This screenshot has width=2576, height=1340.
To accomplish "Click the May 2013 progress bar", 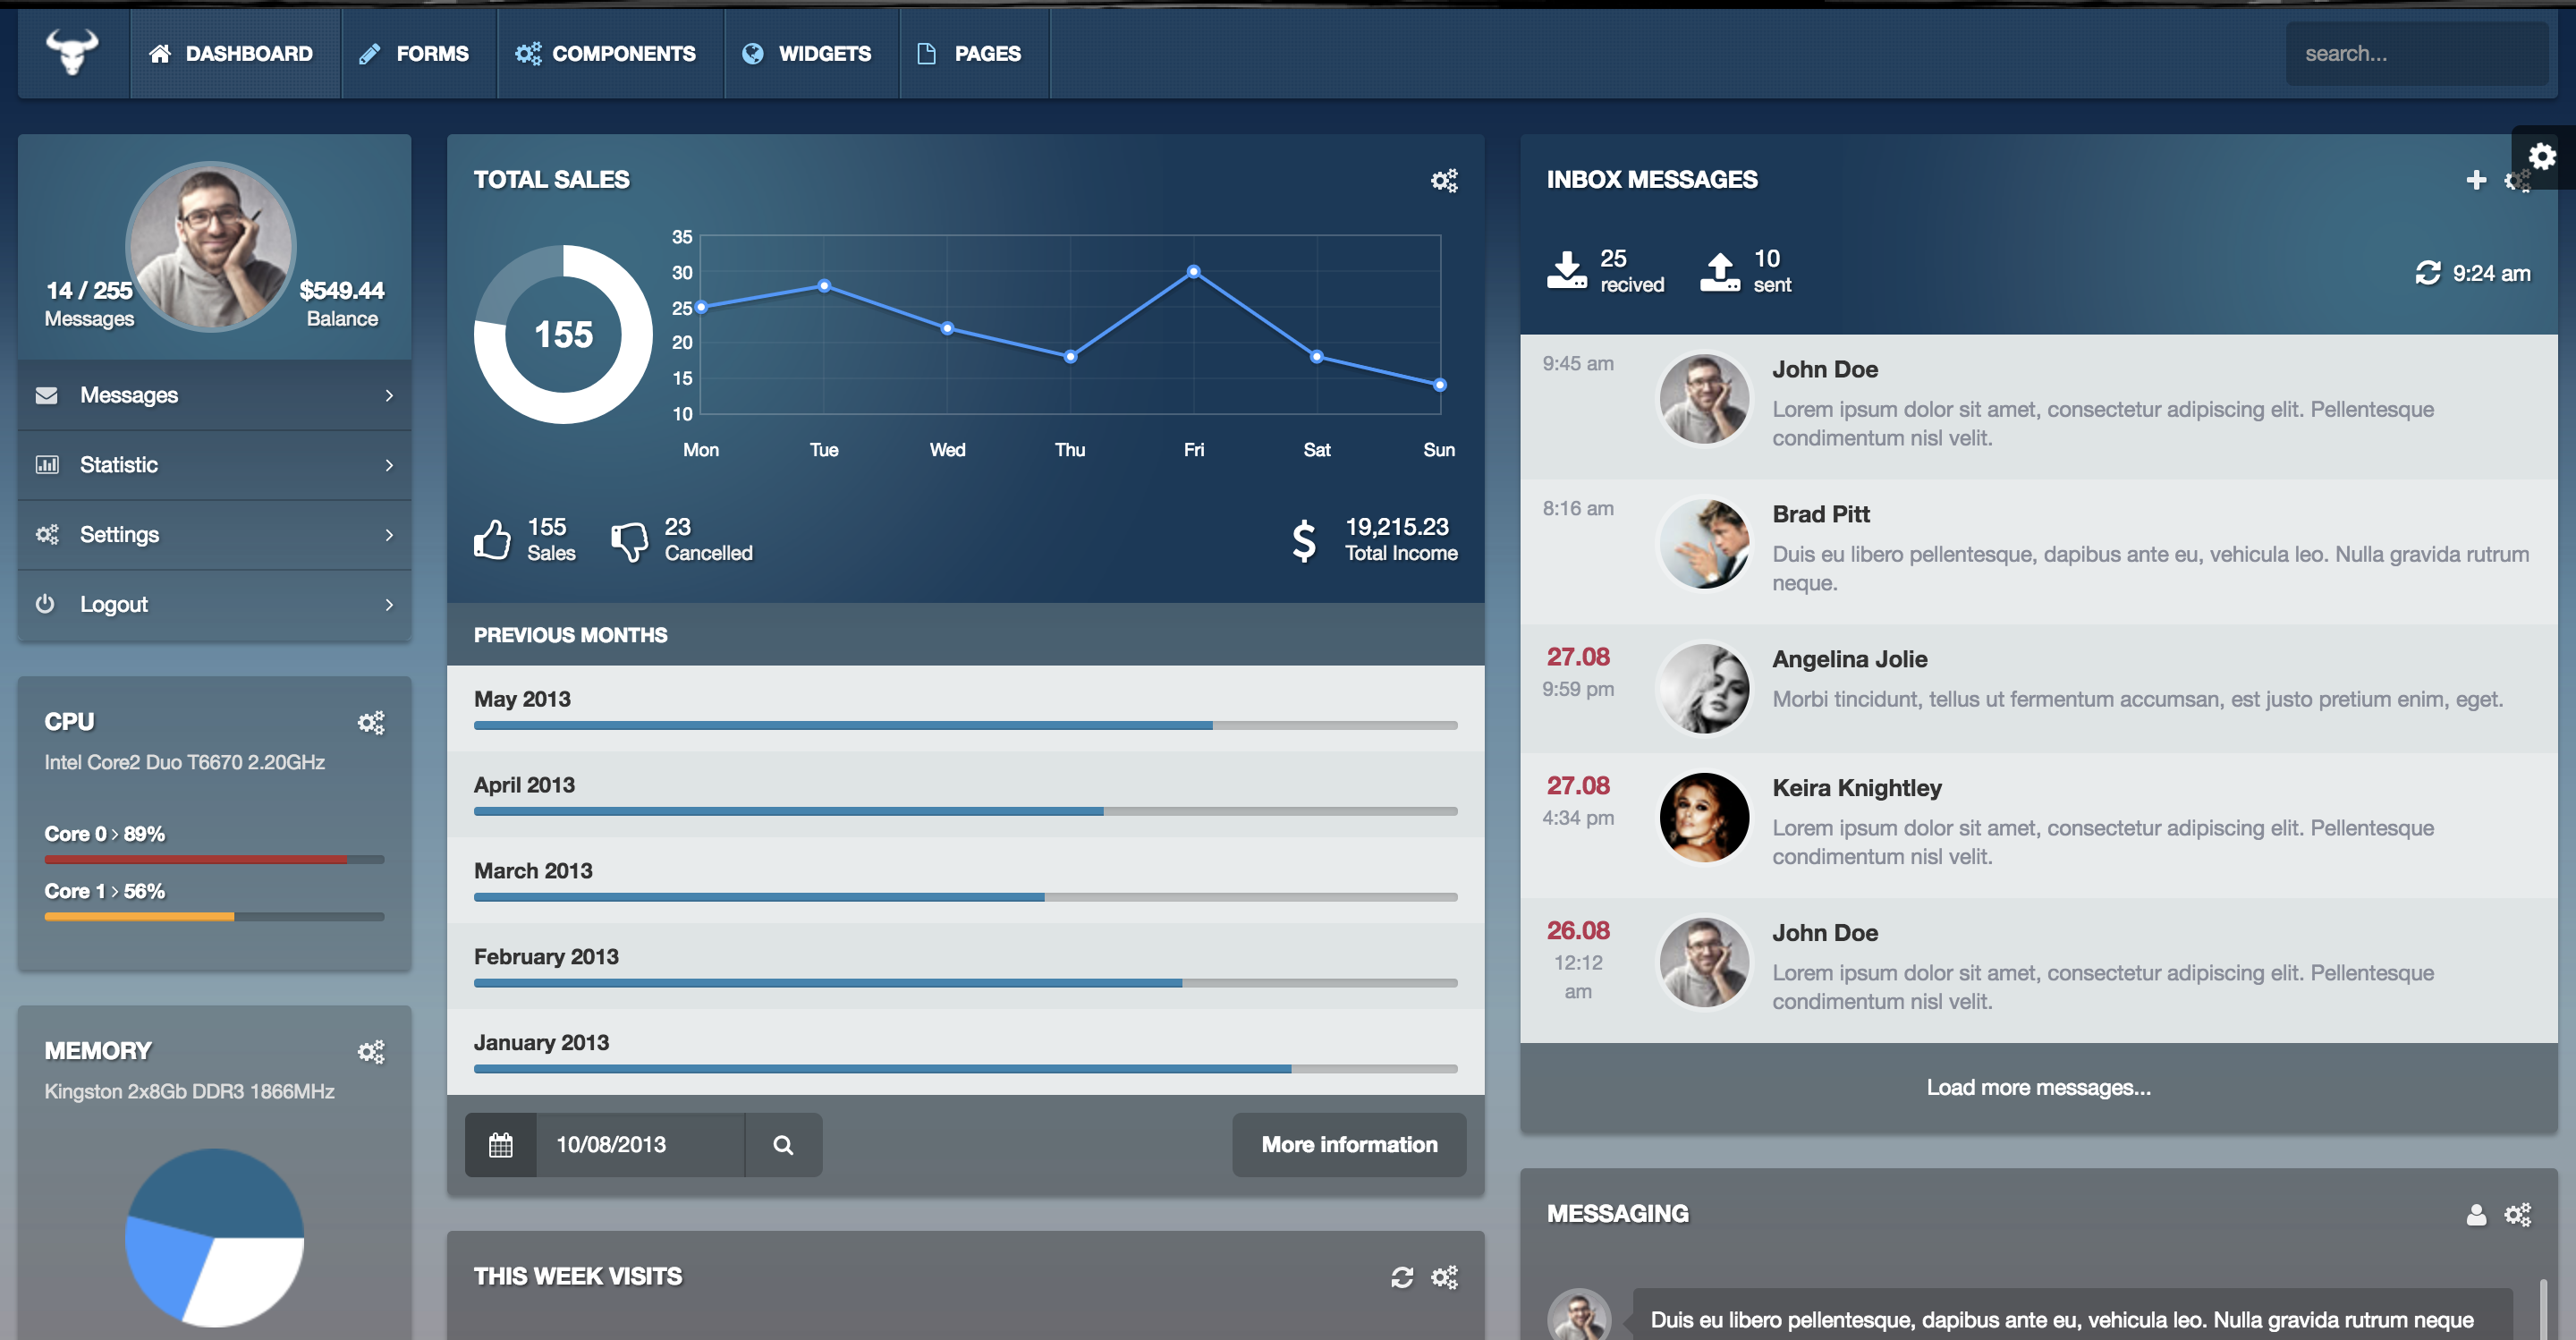I will point(964,725).
